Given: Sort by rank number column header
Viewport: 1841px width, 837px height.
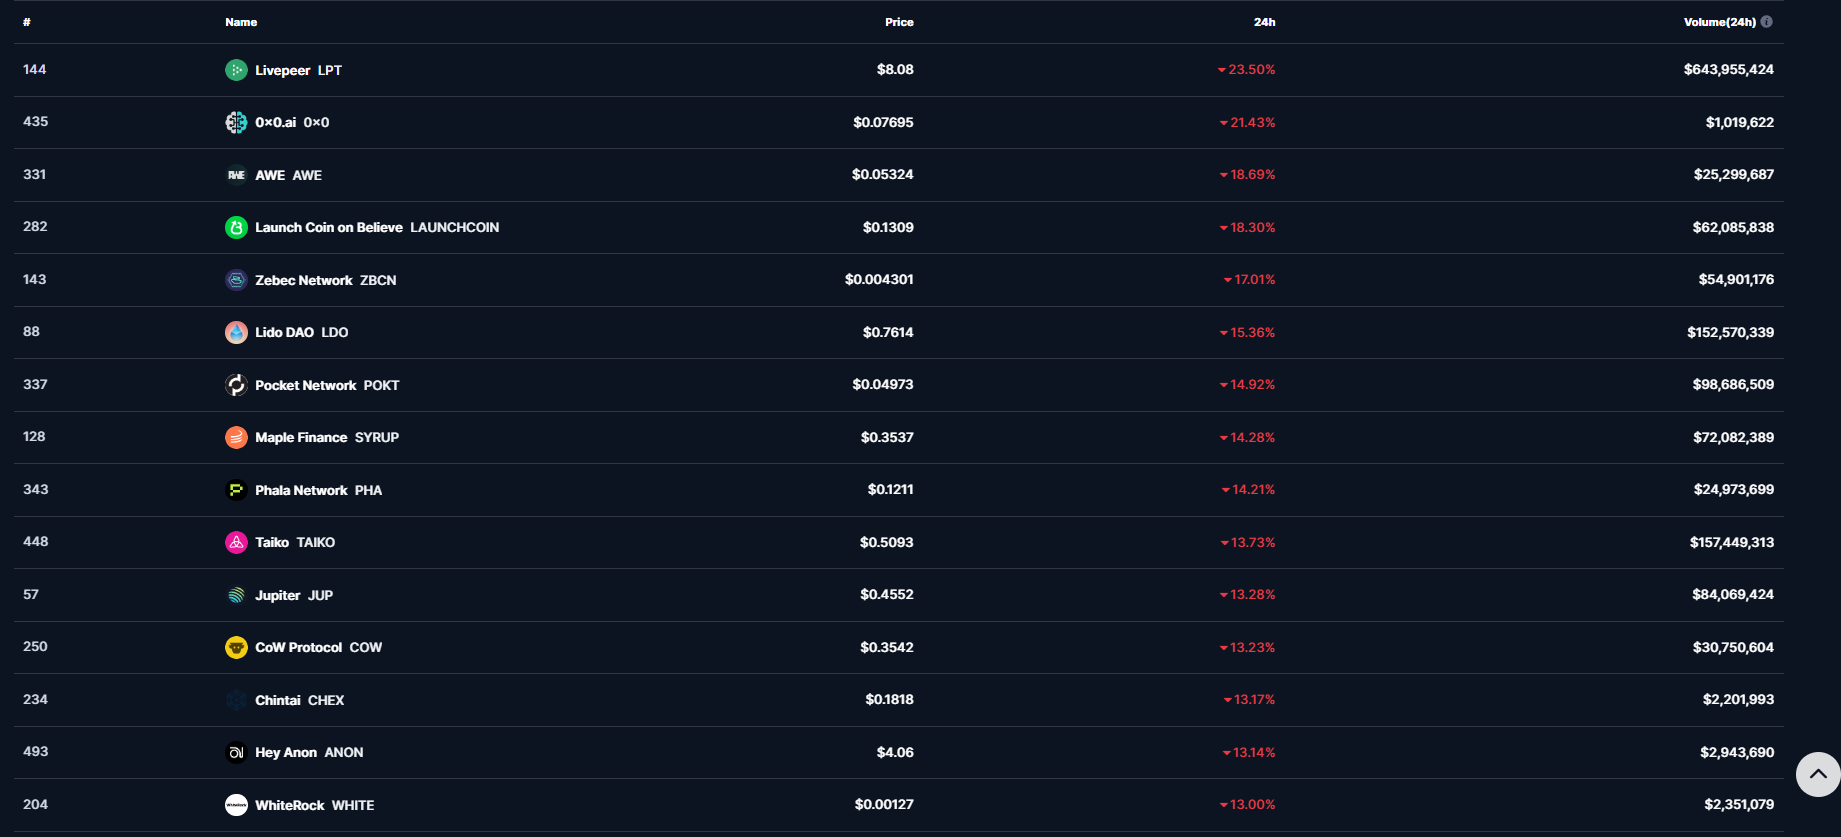Looking at the screenshot, I should coord(27,22).
